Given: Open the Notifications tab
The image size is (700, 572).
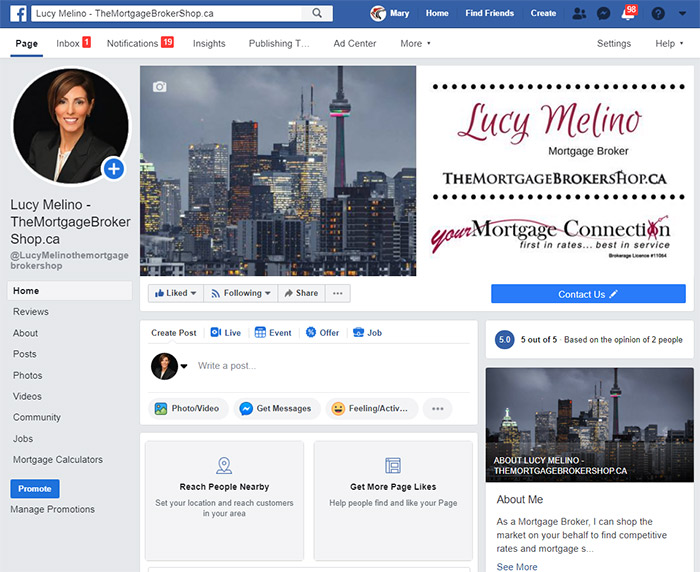Looking at the screenshot, I should (140, 43).
